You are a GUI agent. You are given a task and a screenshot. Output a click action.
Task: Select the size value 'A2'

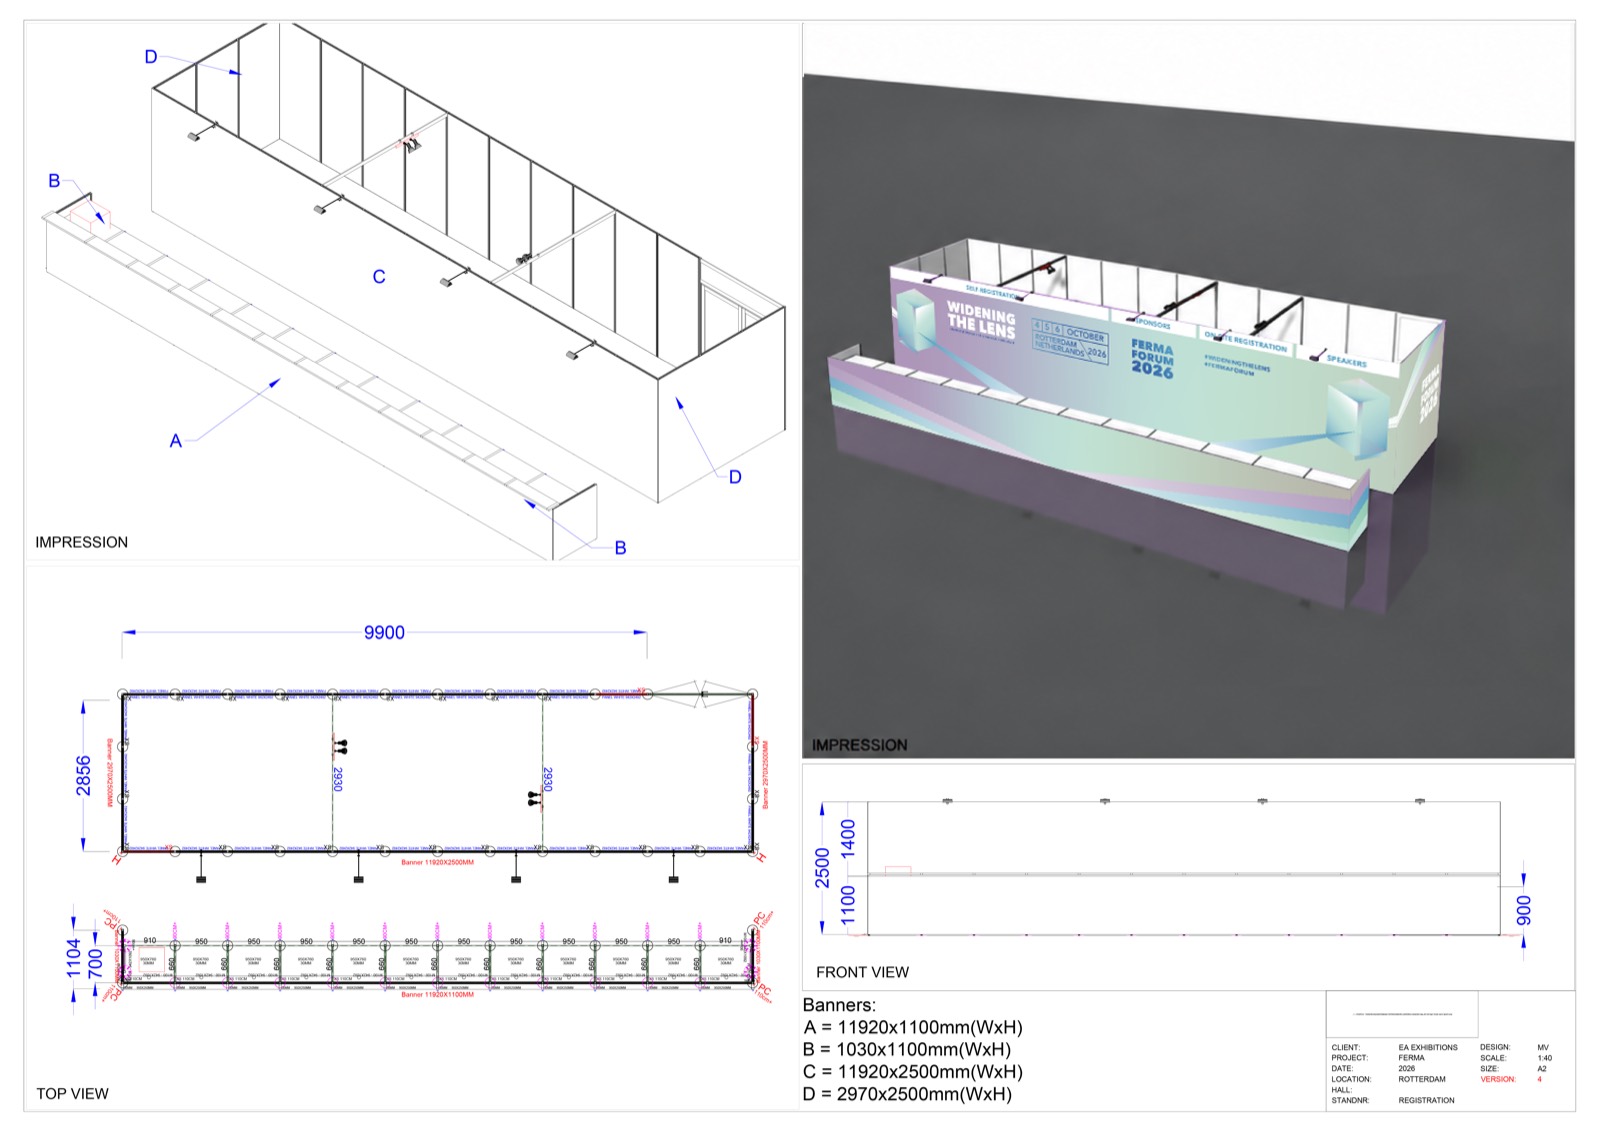pos(1542,1069)
